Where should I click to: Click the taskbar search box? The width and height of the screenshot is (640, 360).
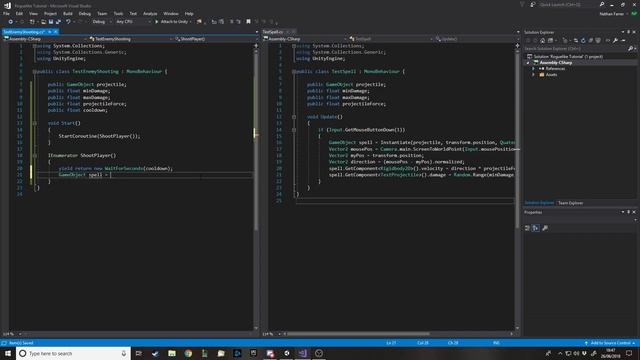click(73, 353)
